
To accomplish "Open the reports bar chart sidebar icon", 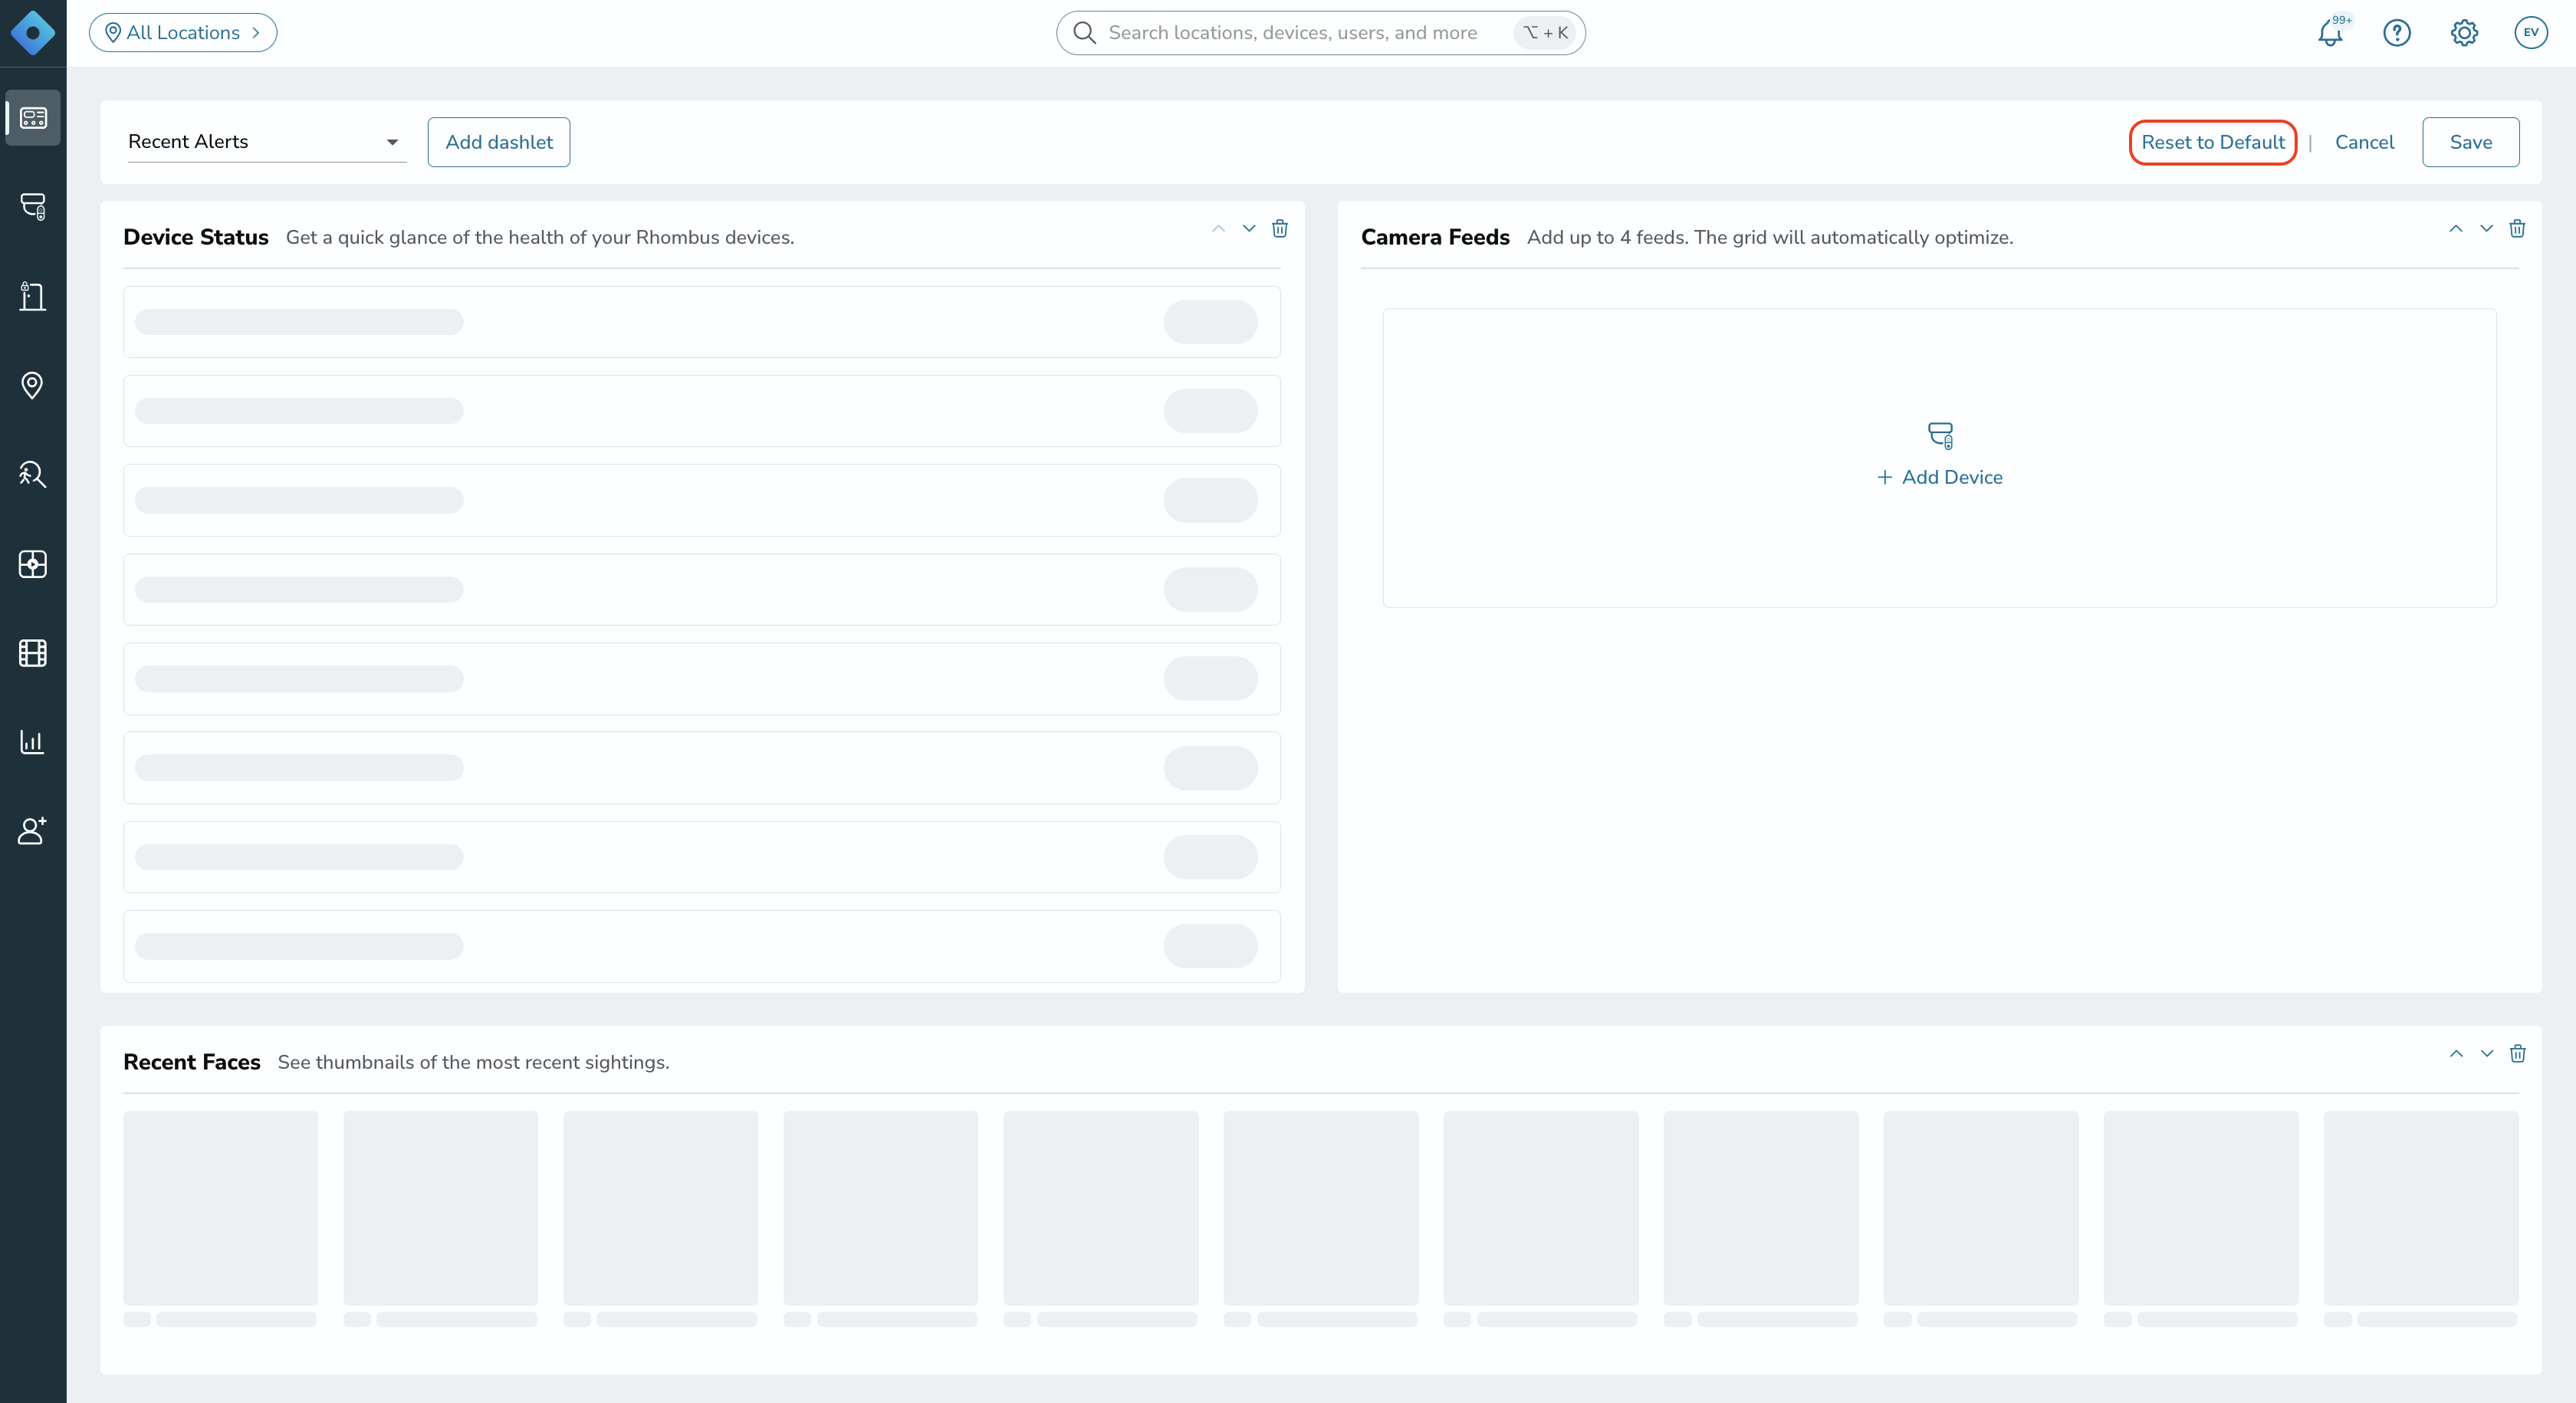I will [x=33, y=742].
